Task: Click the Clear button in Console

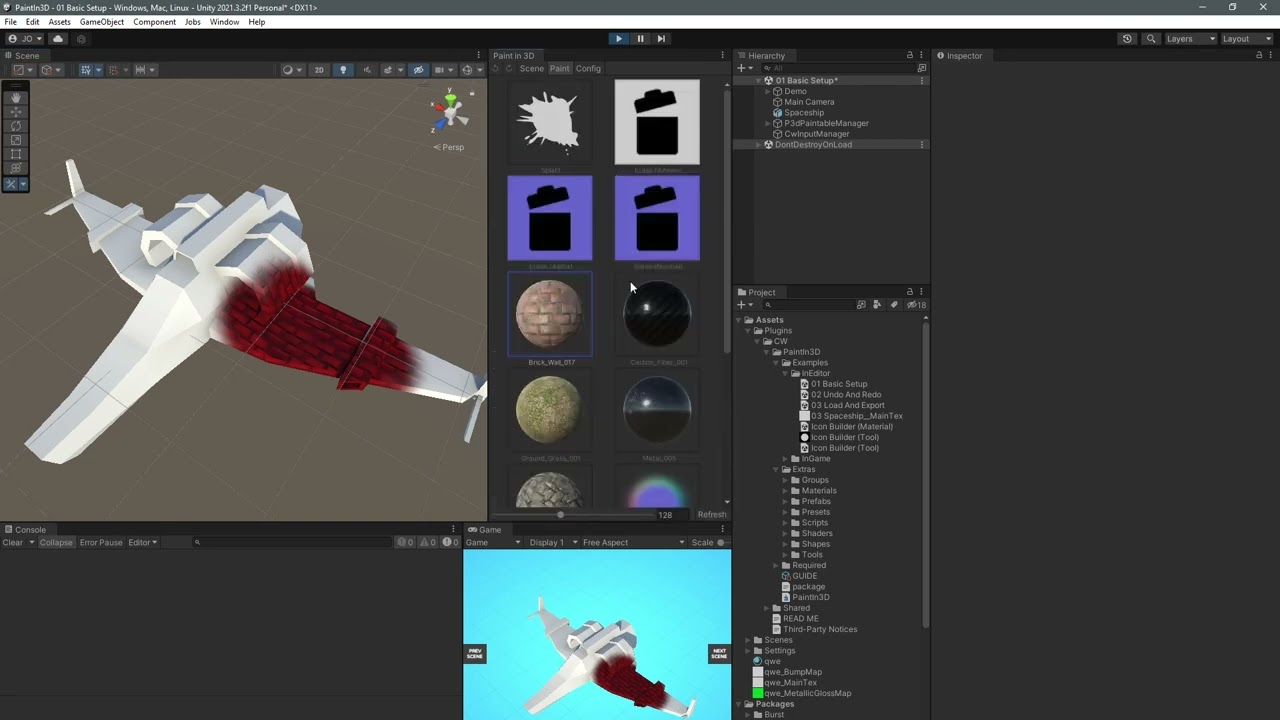Action: coord(13,542)
